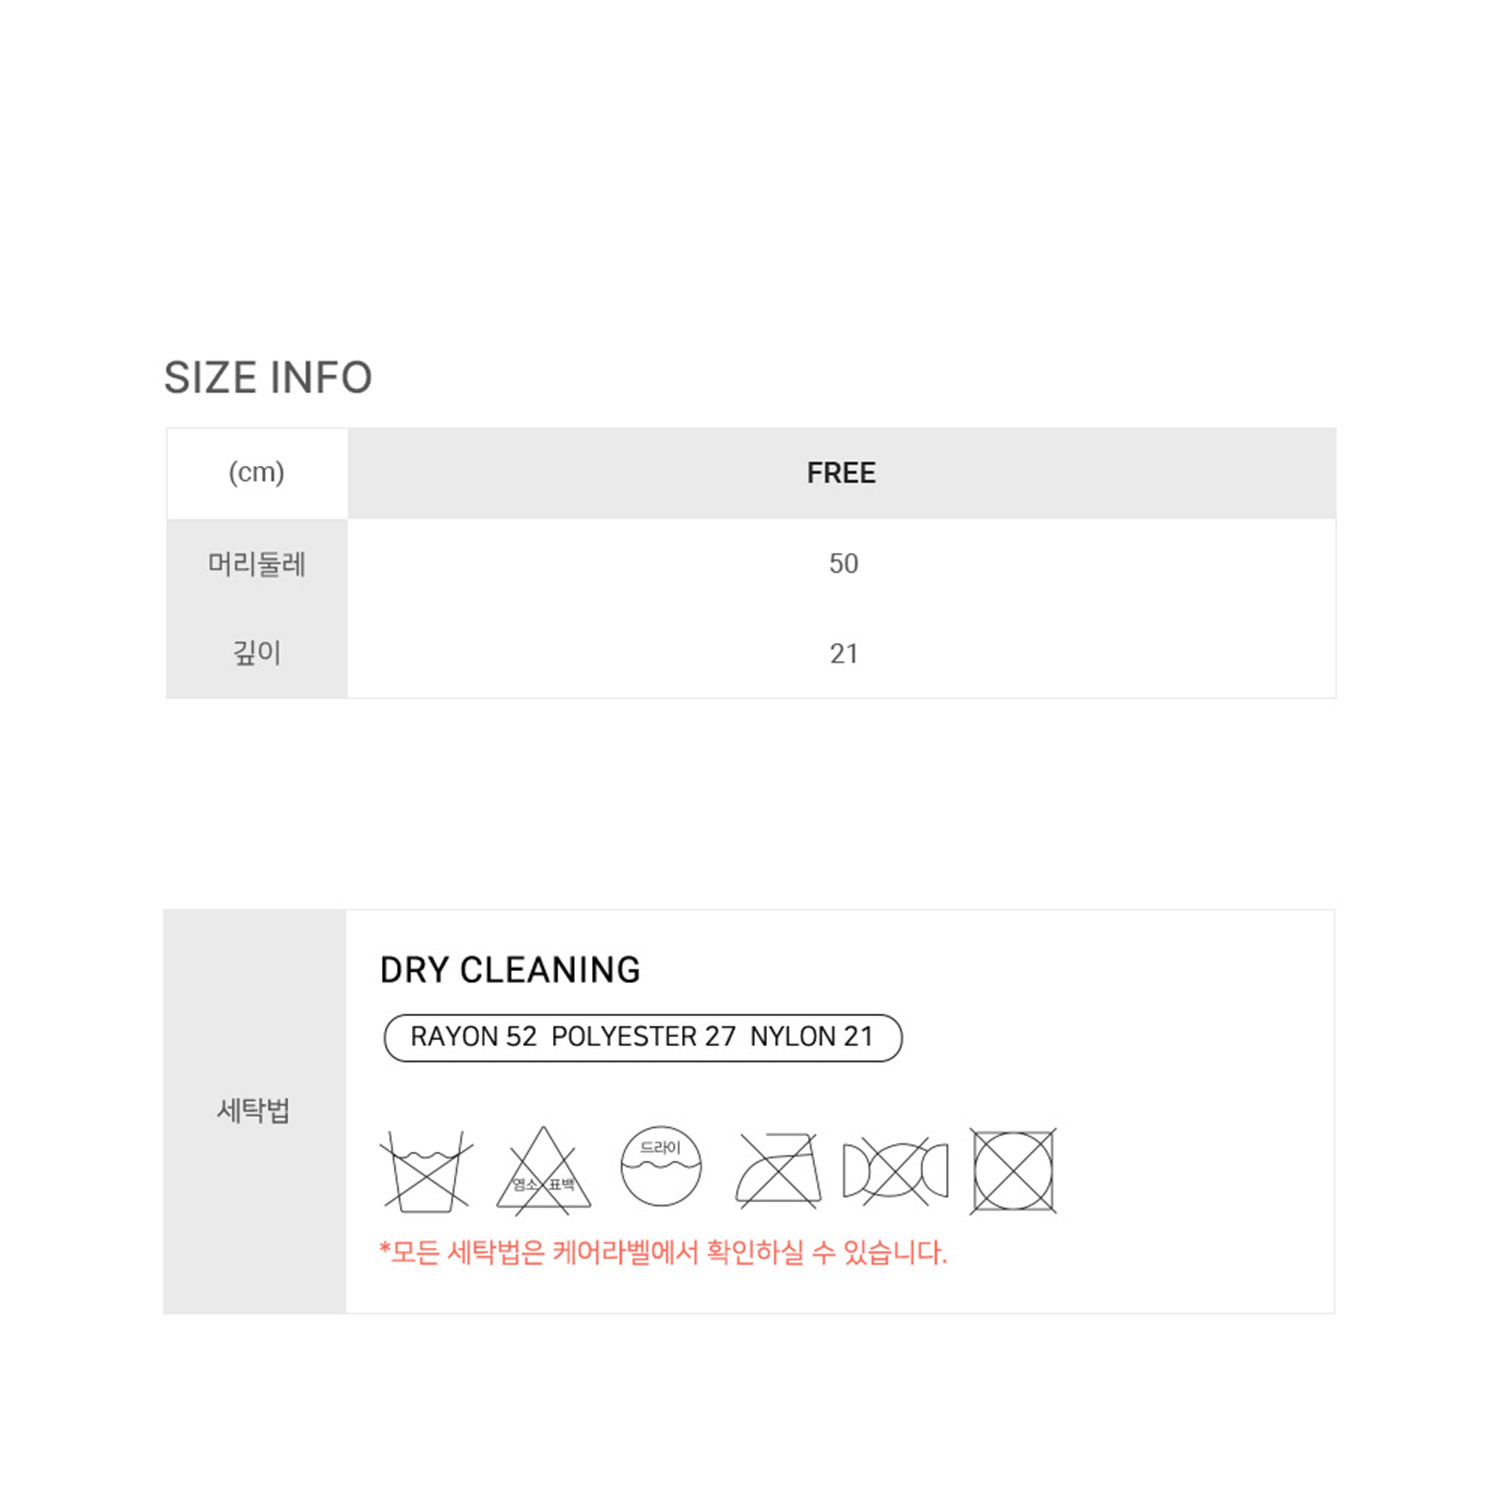This screenshot has height=1500, width=1500.
Task: Click the do-not-wash tub icon
Action: (x=426, y=1170)
